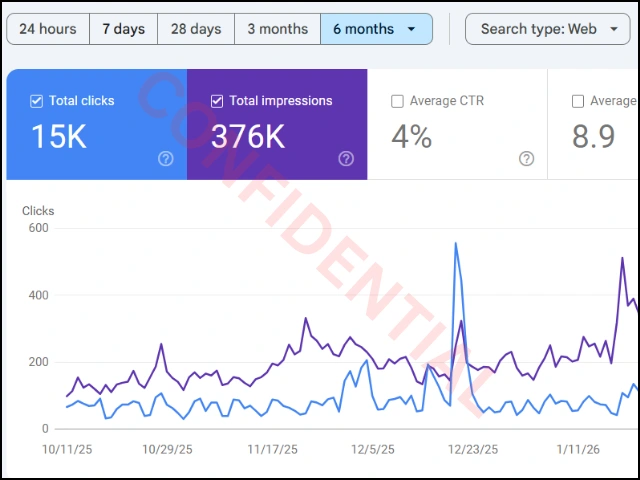This screenshot has width=640, height=480.
Task: Select the 24 hours date range
Action: click(x=48, y=29)
